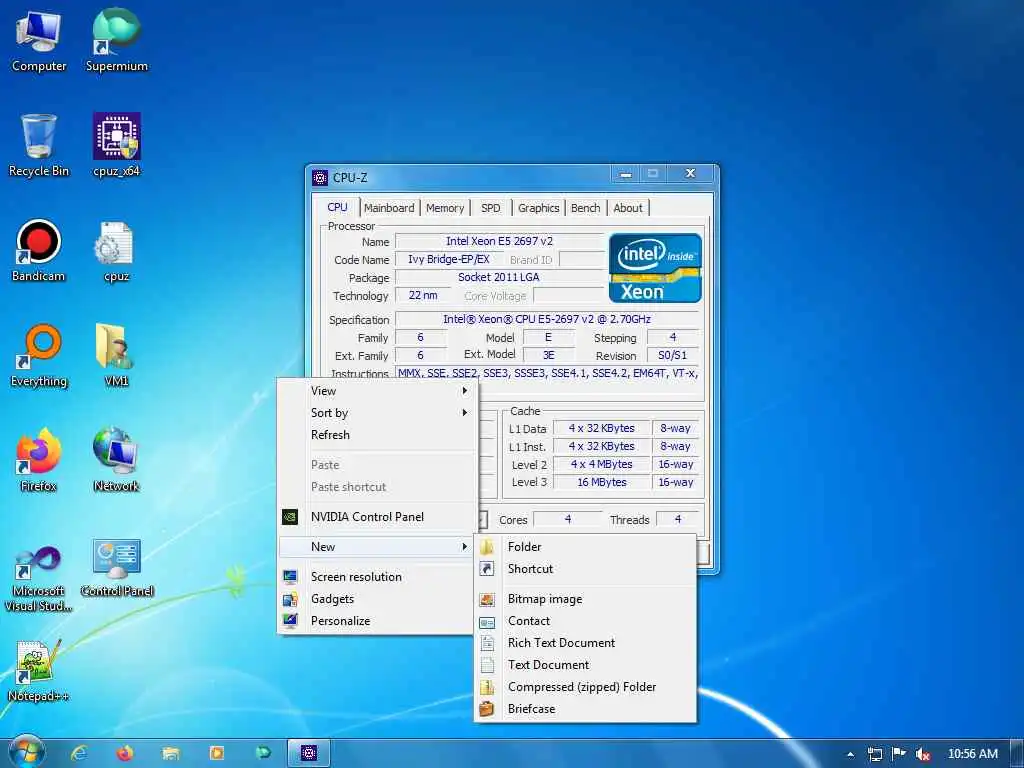Screen dimensions: 1024x768
Task: Show hidden tray icons arrow
Action: (850, 754)
